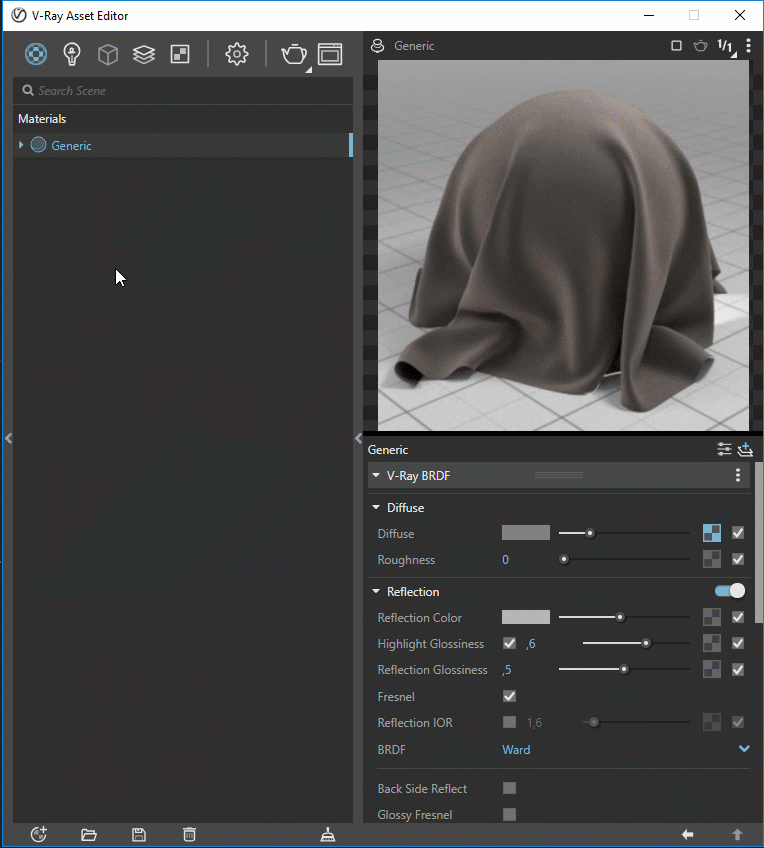Click the properties panel scrollbar
The width and height of the screenshot is (764, 848).
tap(759, 542)
